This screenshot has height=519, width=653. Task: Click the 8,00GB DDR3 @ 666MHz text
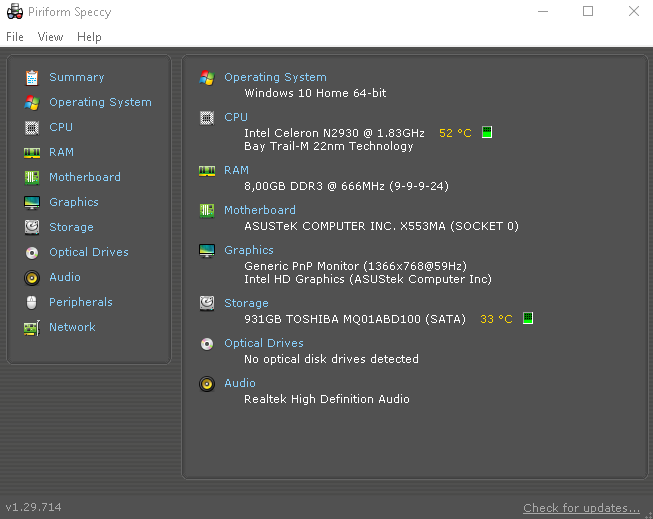pos(314,186)
